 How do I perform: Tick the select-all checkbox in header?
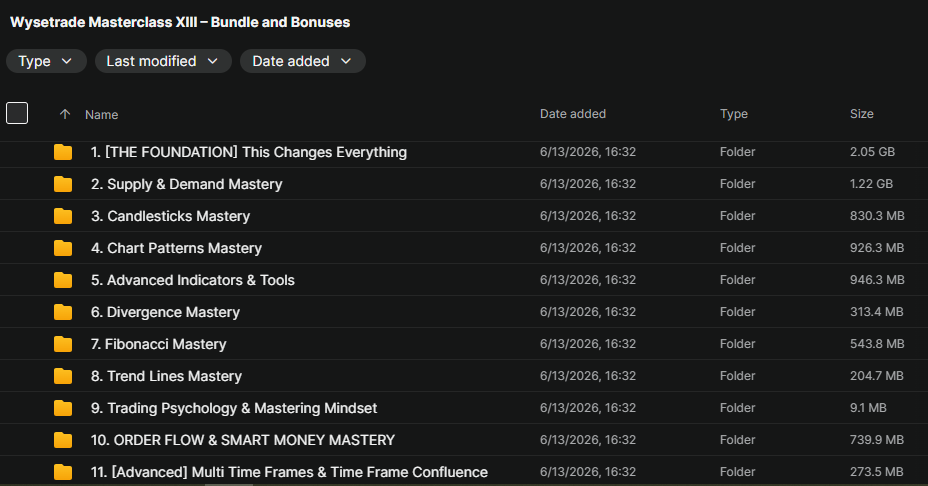coord(17,113)
